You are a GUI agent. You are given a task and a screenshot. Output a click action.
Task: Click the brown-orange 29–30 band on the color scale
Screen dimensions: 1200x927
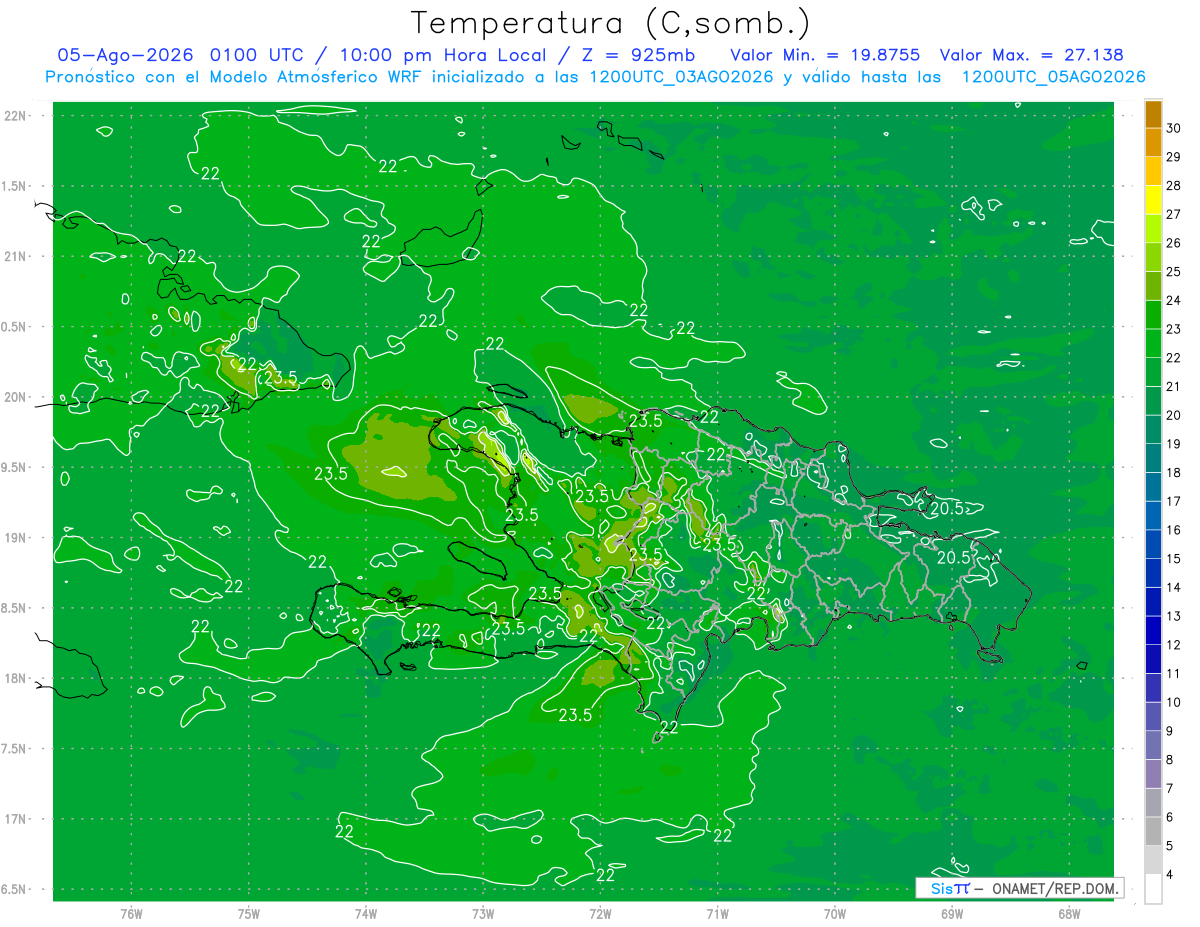1153,142
